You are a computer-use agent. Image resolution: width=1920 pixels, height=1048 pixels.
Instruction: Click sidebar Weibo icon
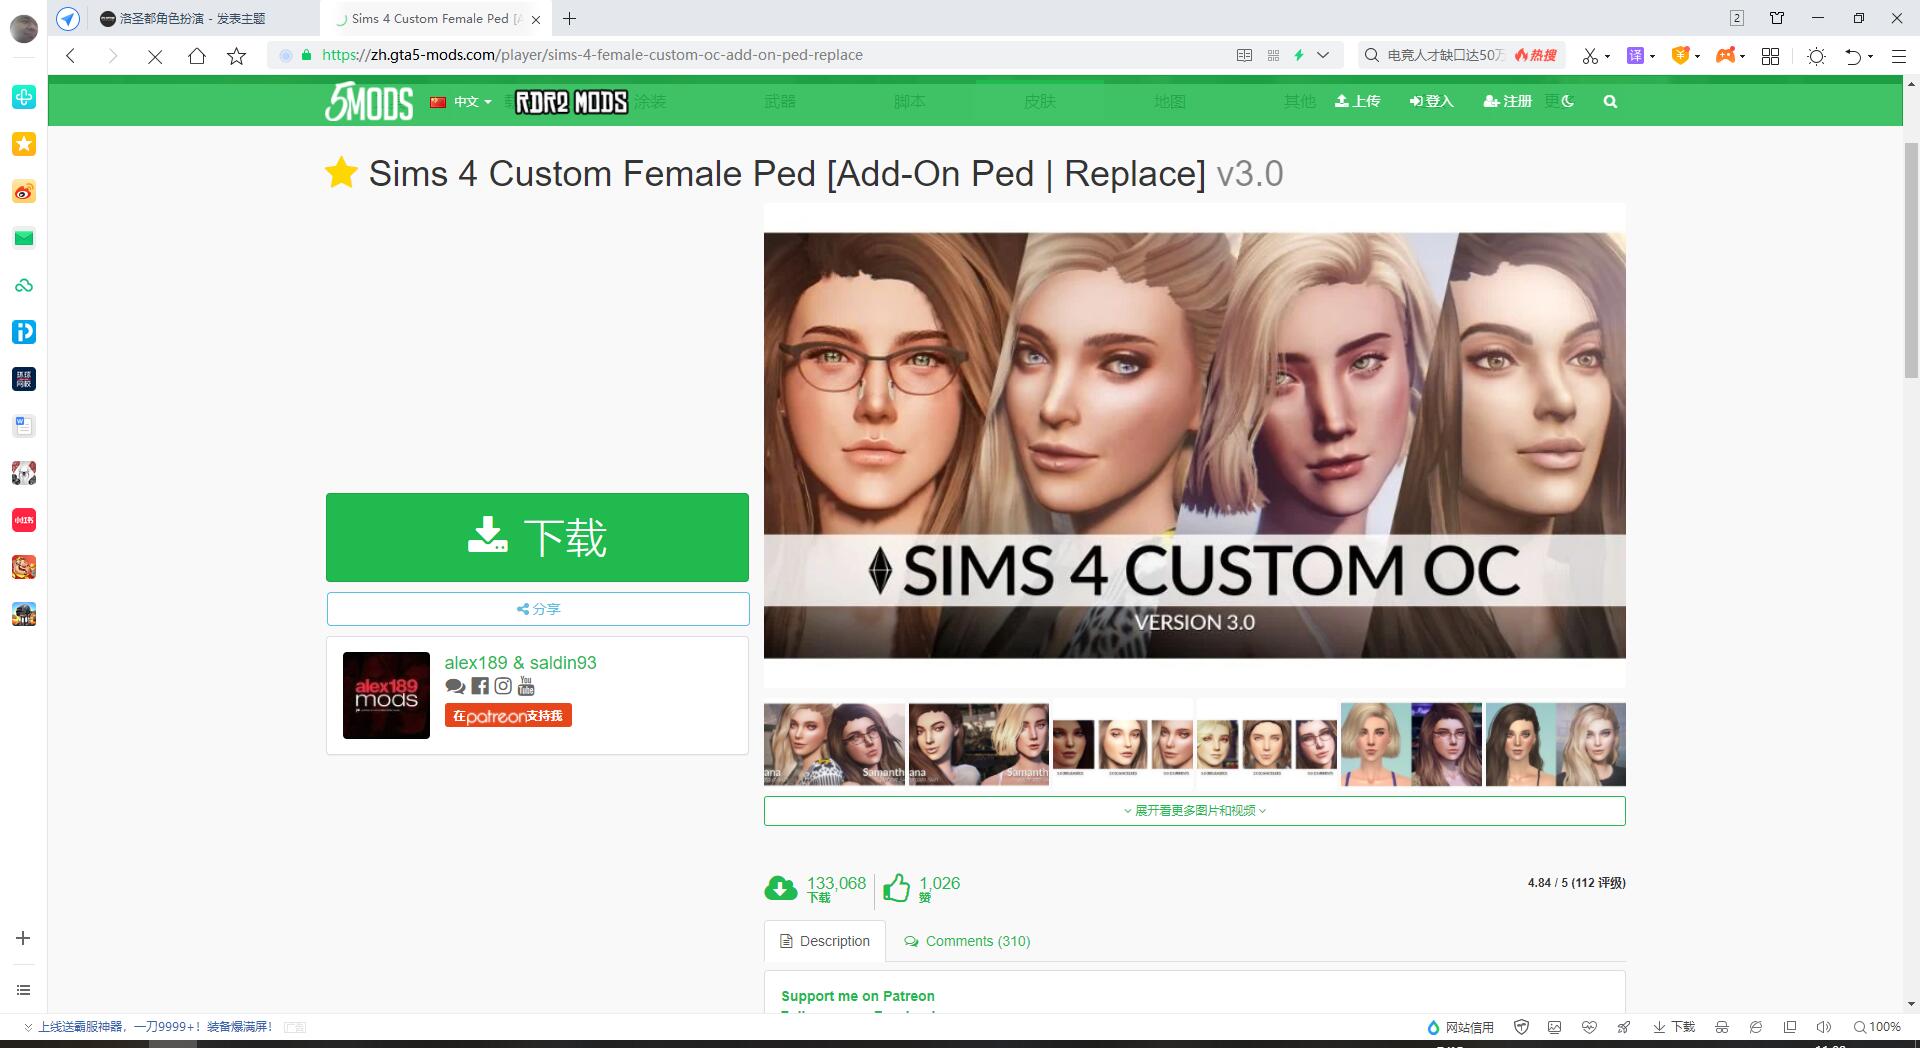pyautogui.click(x=24, y=191)
